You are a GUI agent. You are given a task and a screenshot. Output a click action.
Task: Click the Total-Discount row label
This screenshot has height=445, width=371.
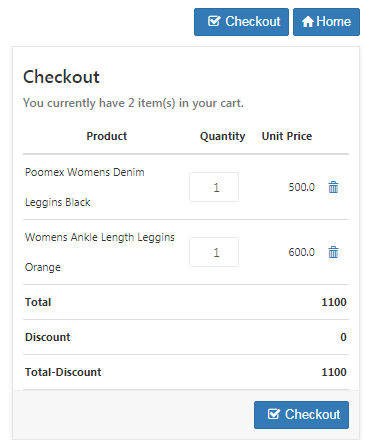pyautogui.click(x=63, y=372)
